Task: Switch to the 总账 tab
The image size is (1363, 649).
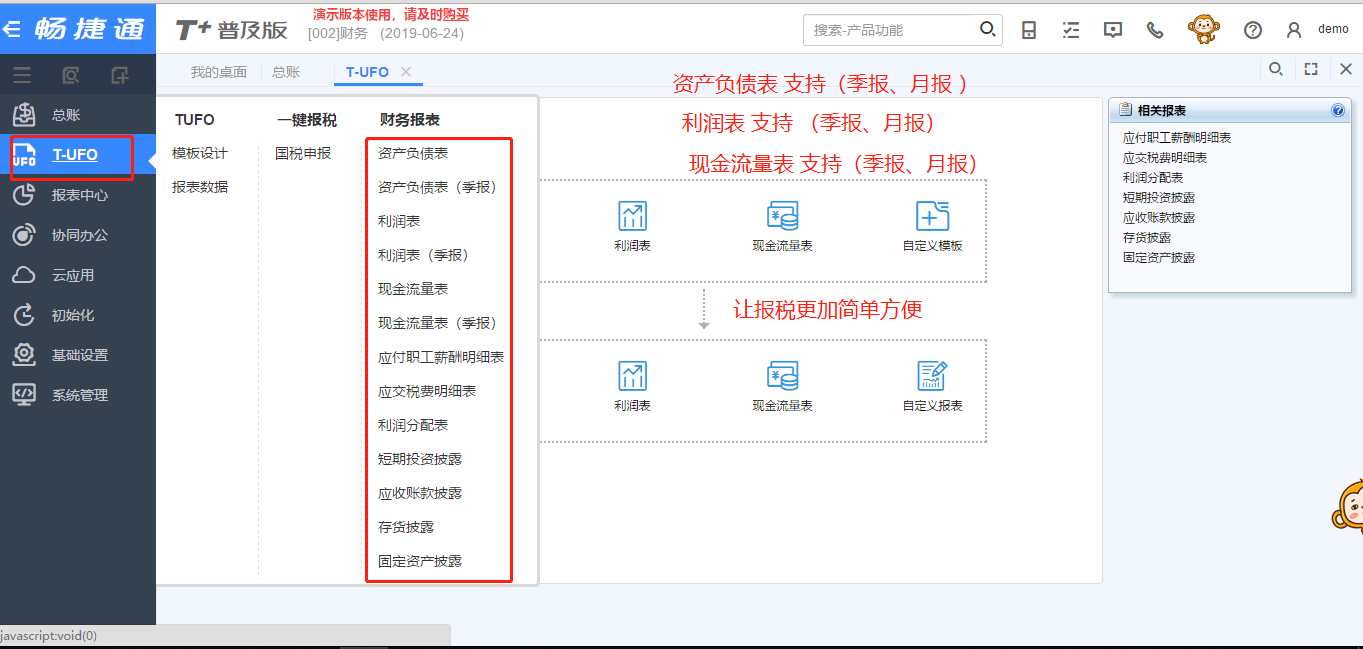Action: coord(286,72)
